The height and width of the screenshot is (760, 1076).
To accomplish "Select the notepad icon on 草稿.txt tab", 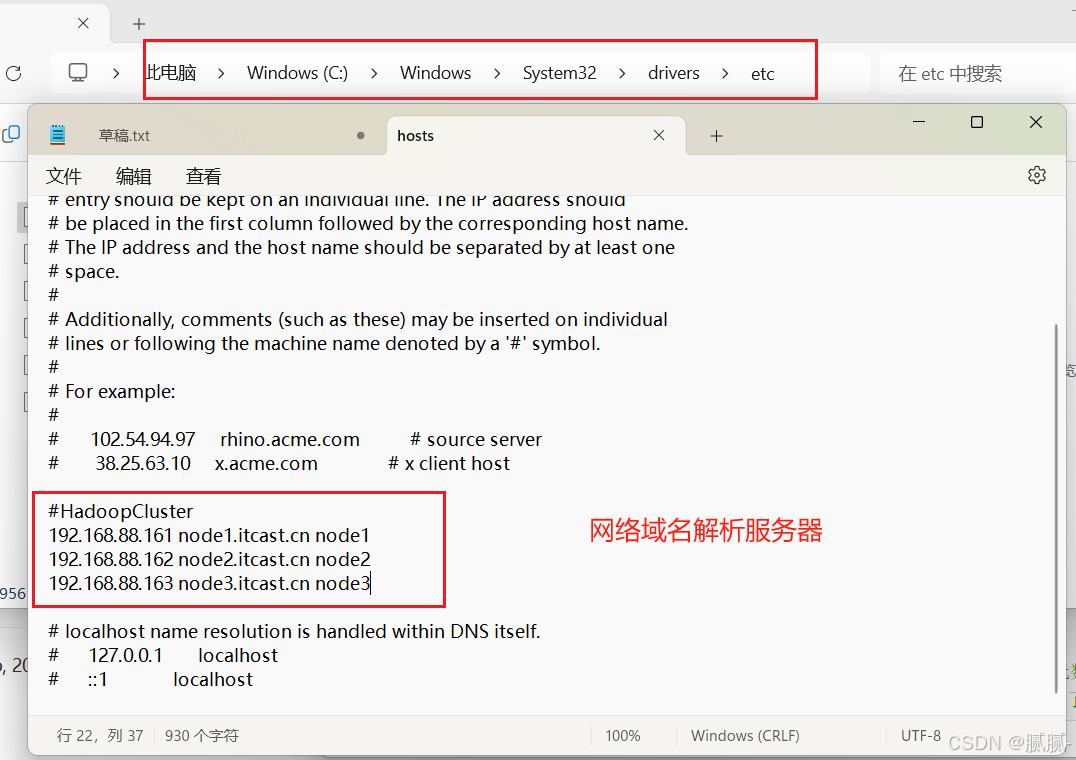I will tap(57, 134).
